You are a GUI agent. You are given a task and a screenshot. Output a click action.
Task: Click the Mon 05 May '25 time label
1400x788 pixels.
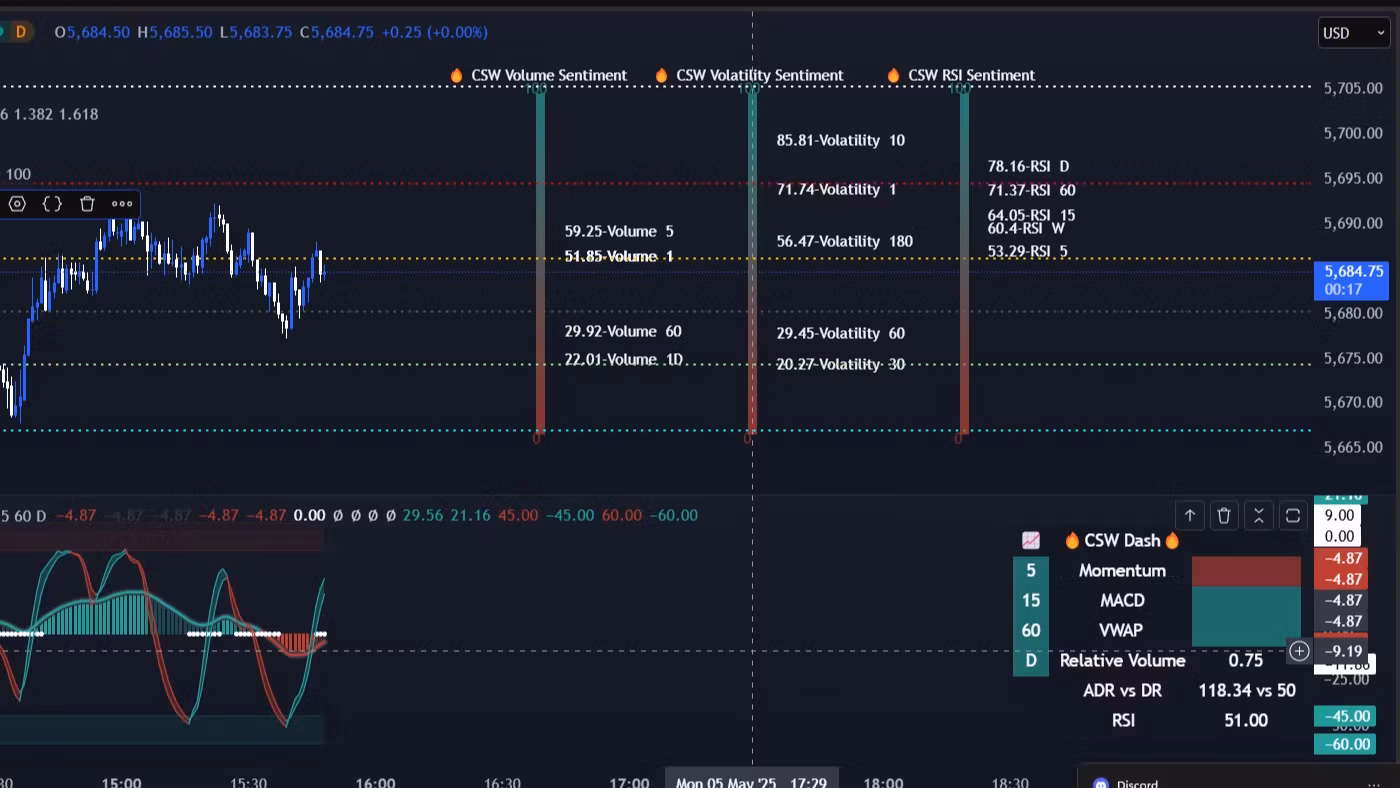point(751,781)
